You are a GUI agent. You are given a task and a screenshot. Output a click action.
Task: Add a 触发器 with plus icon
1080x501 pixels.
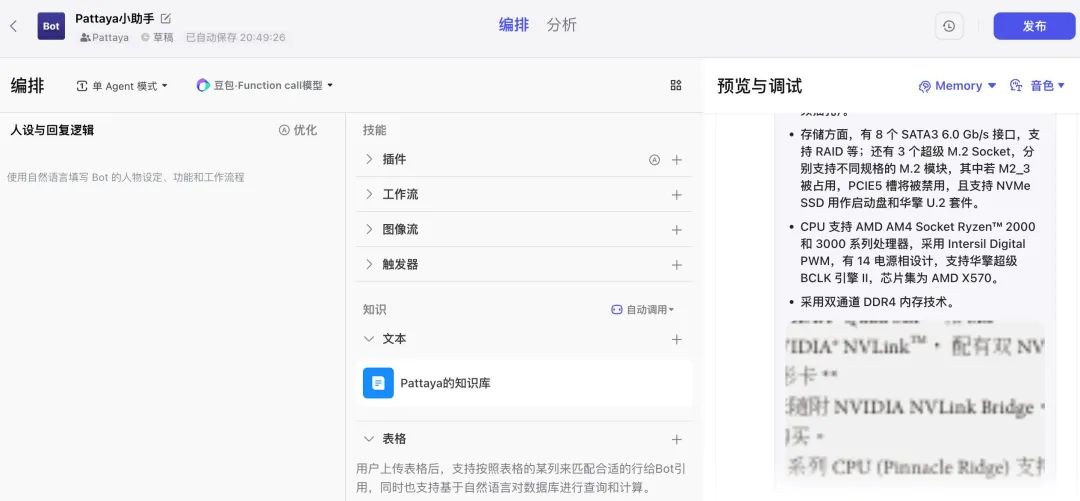click(676, 265)
